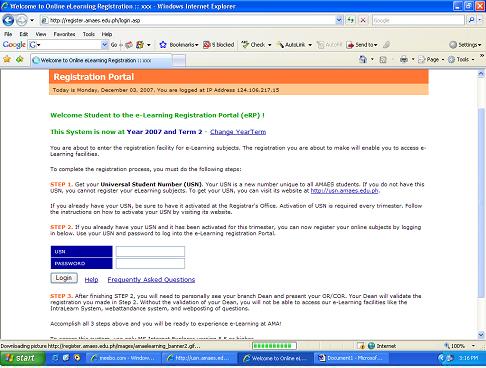Click the Windows Start button
The height and width of the screenshot is (368, 486).
pyautogui.click(x=22, y=358)
